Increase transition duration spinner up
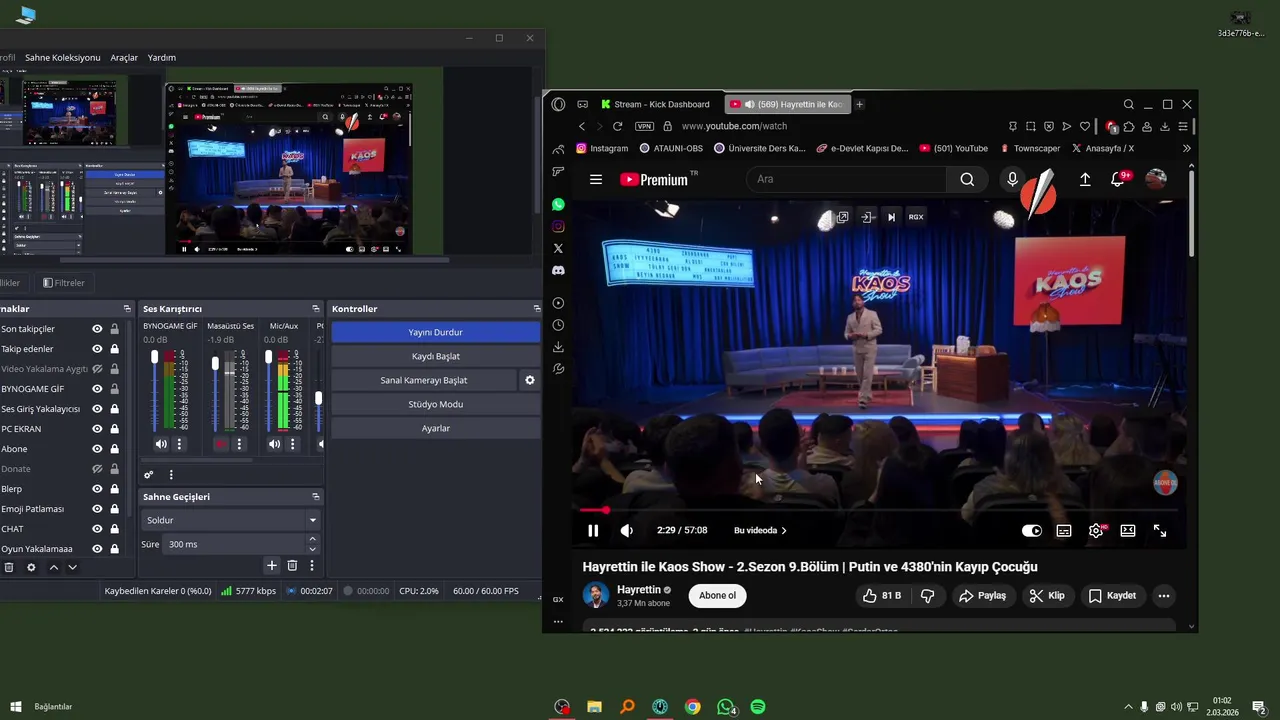Image resolution: width=1280 pixels, height=720 pixels. pos(312,540)
